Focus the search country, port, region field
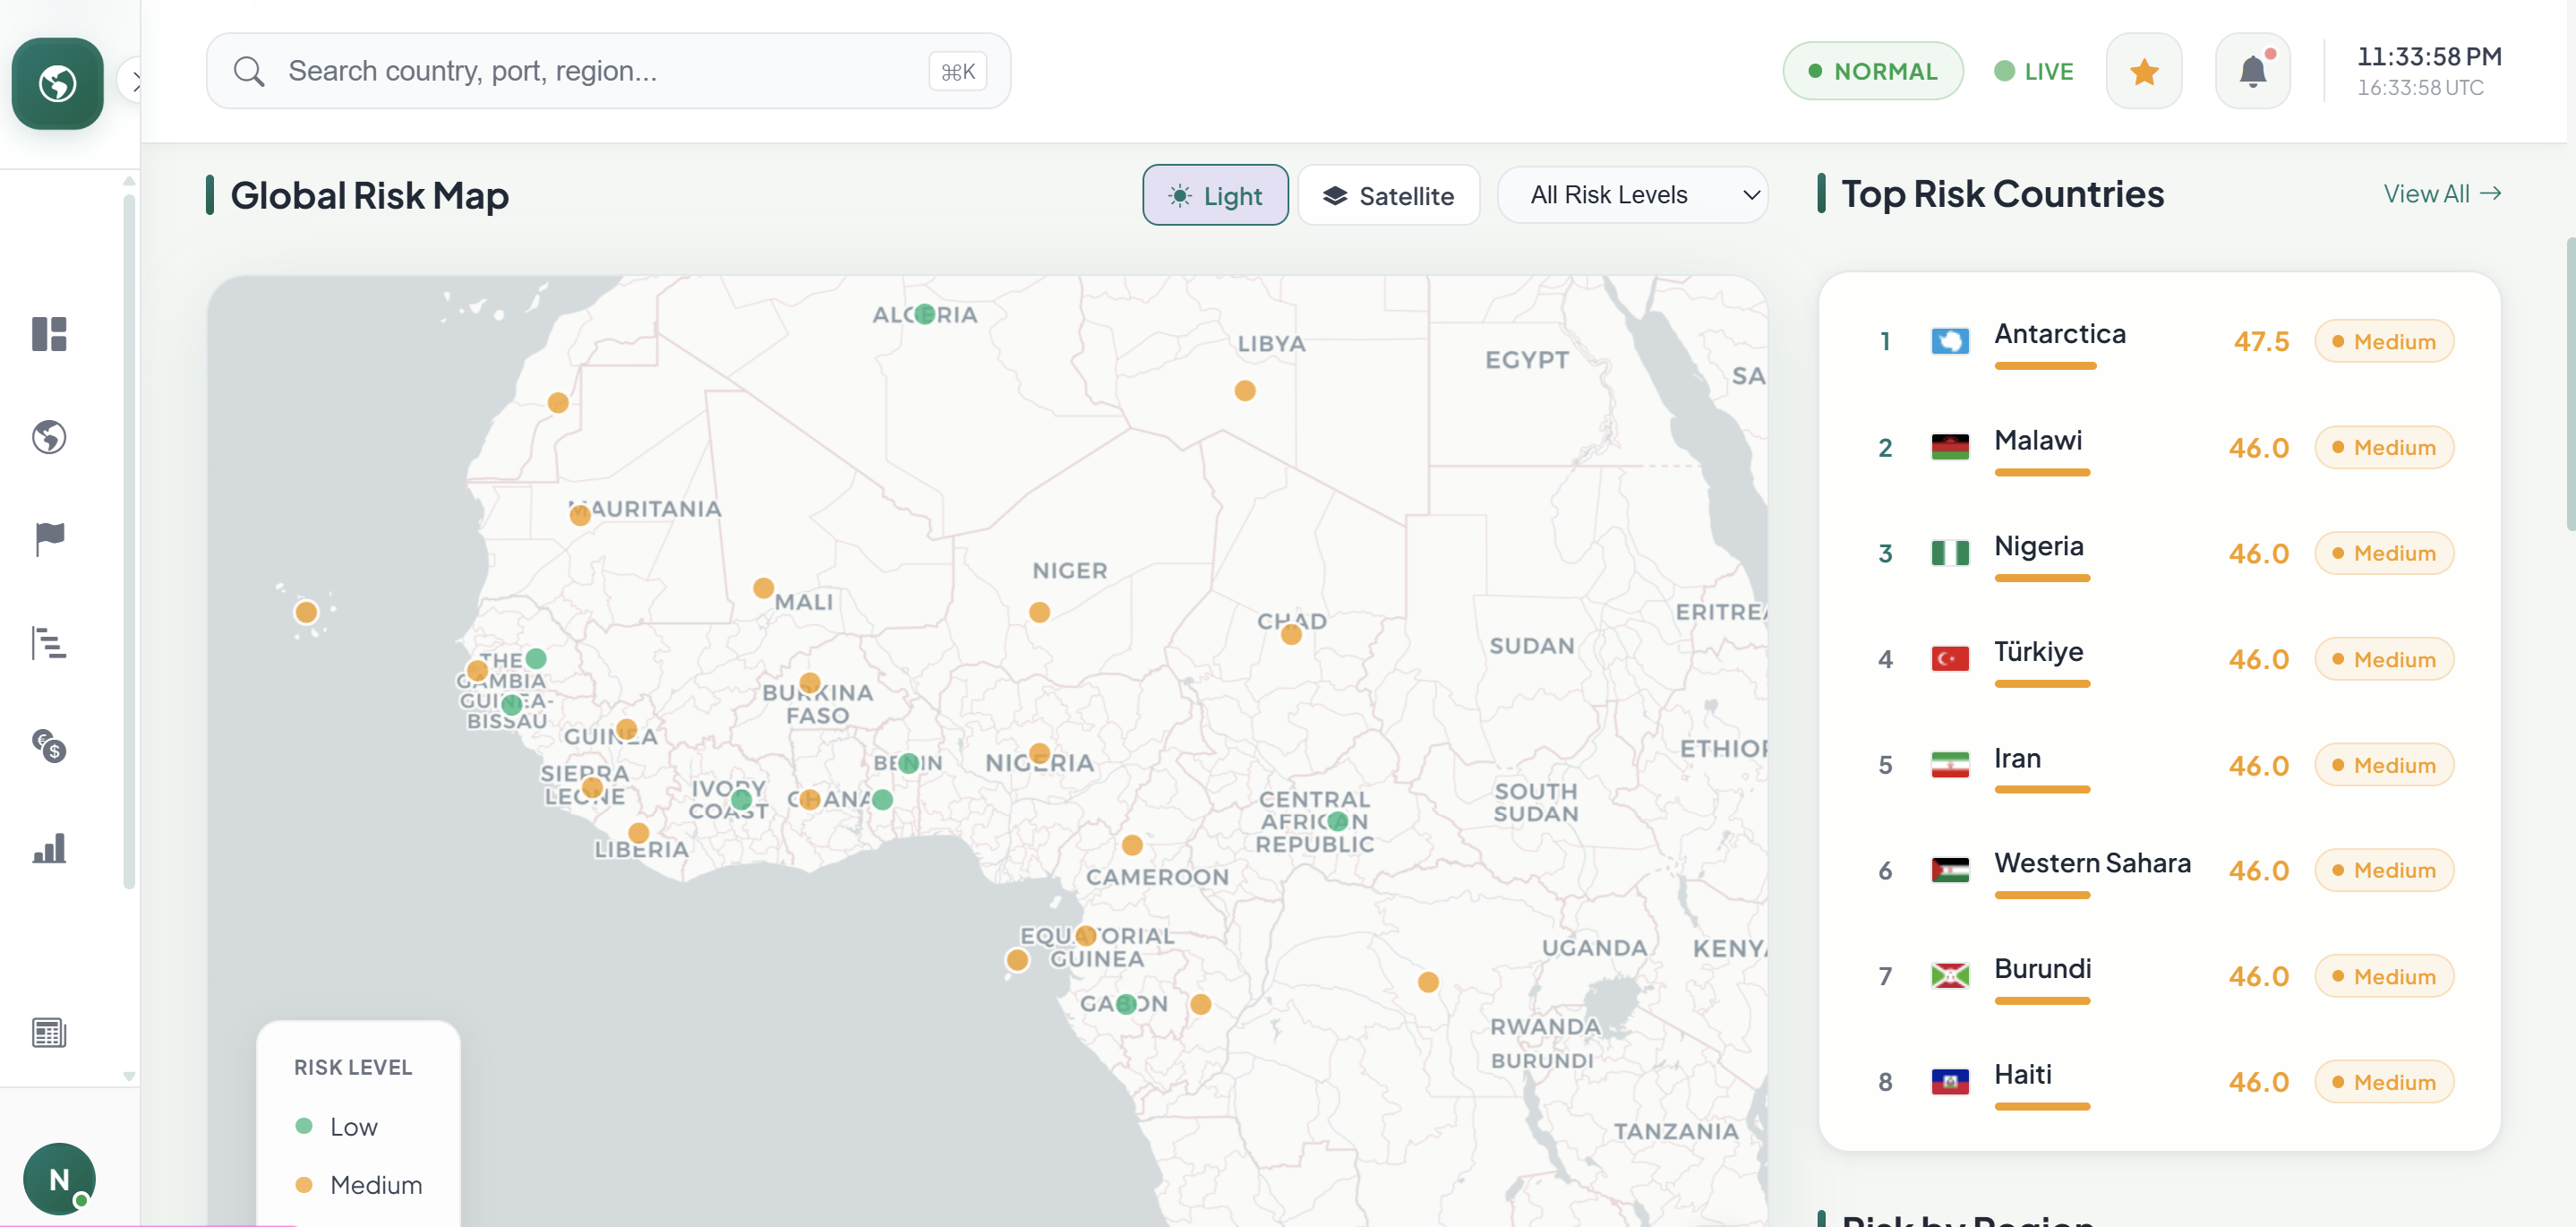The image size is (2576, 1227). click(x=608, y=71)
